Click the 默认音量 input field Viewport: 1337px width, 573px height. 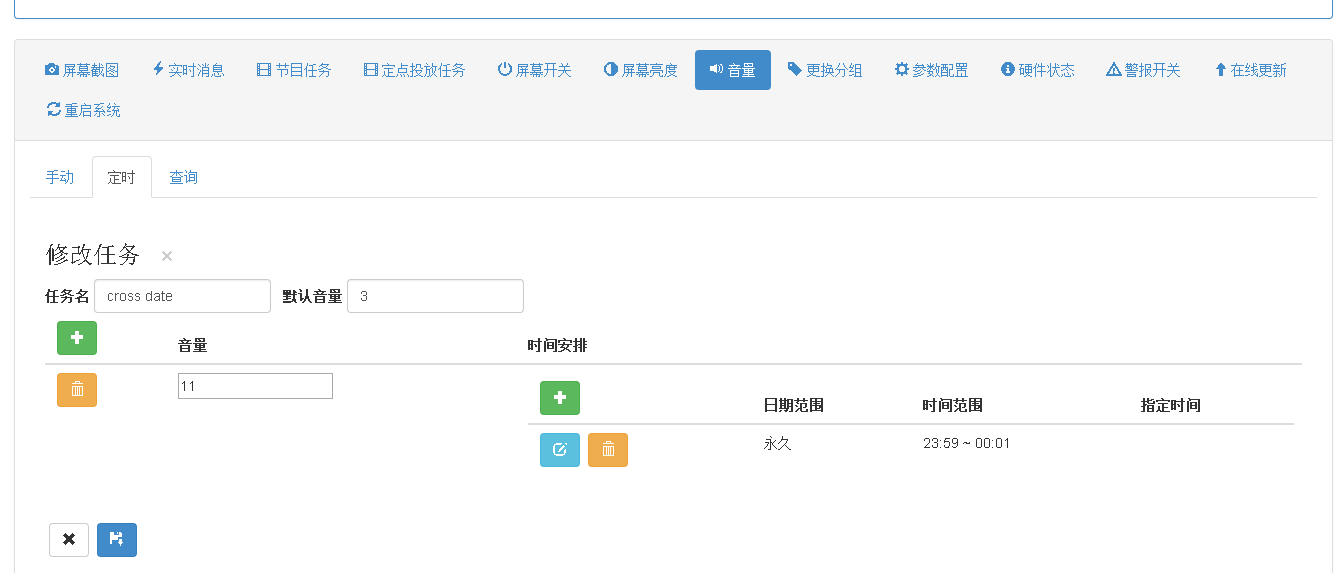coord(435,296)
